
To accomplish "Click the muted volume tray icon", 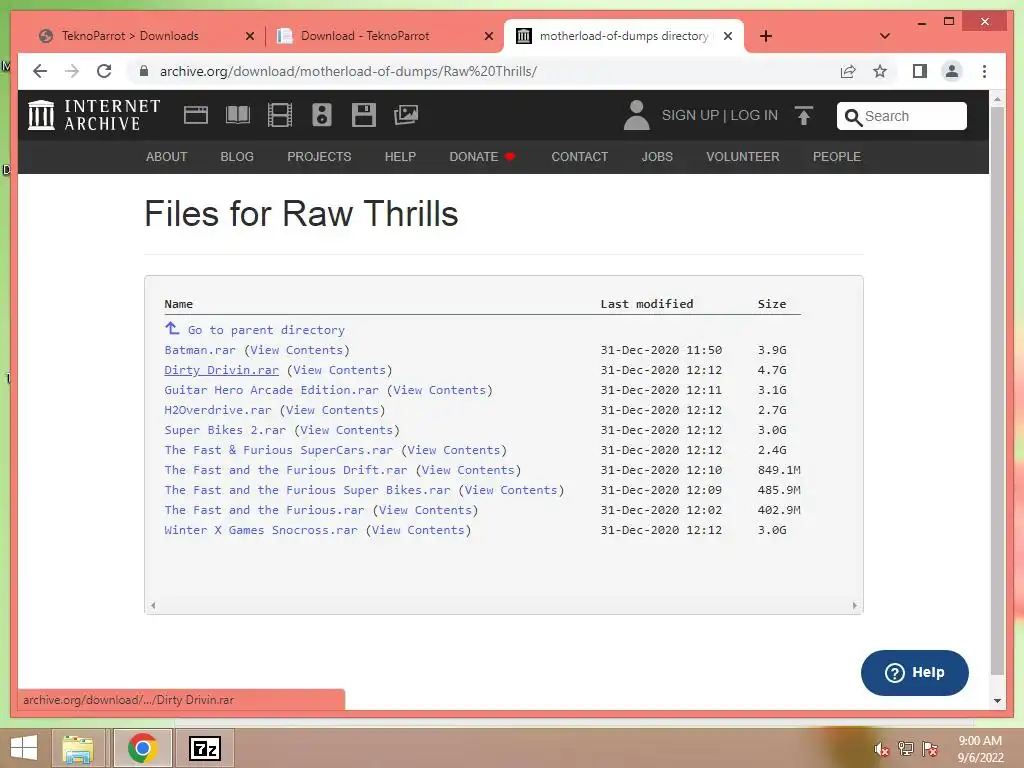I will (x=882, y=750).
